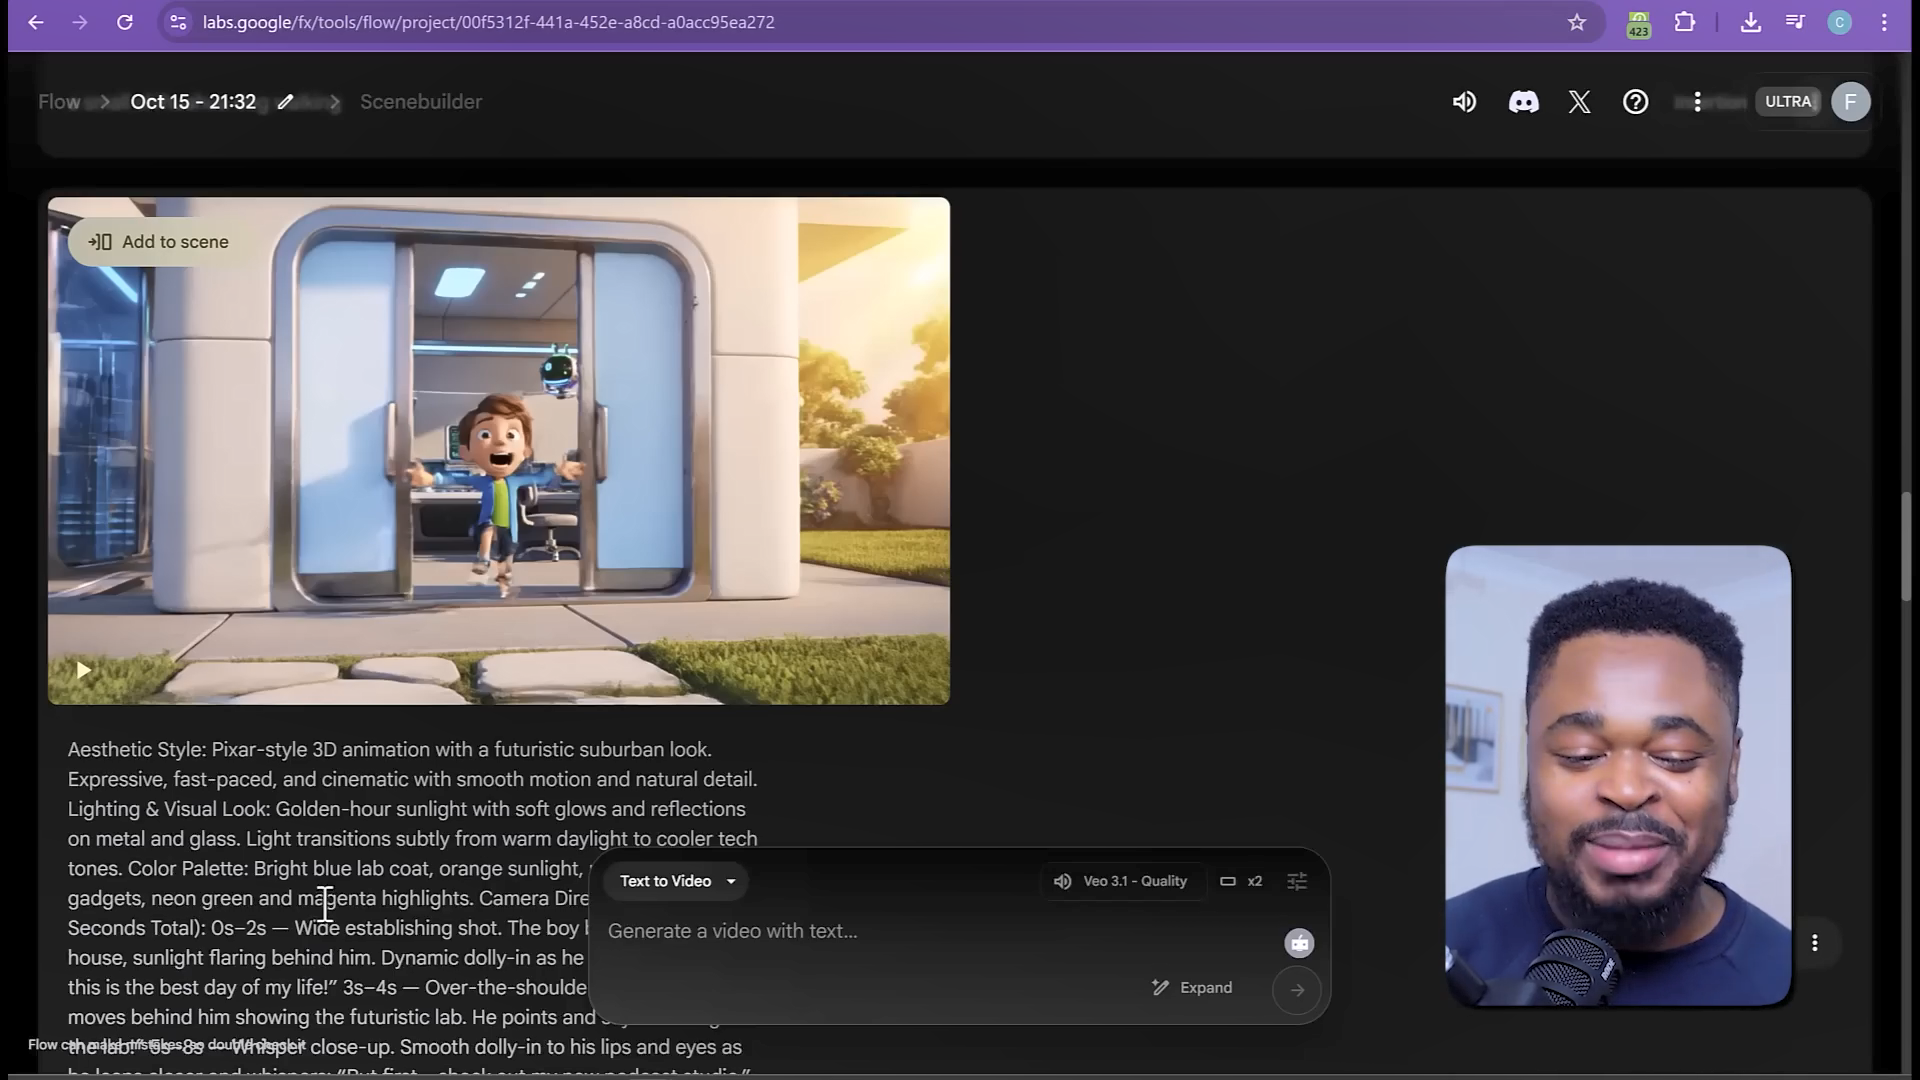Image resolution: width=1920 pixels, height=1080 pixels.
Task: Open the Text to Video dropdown
Action: (x=676, y=881)
